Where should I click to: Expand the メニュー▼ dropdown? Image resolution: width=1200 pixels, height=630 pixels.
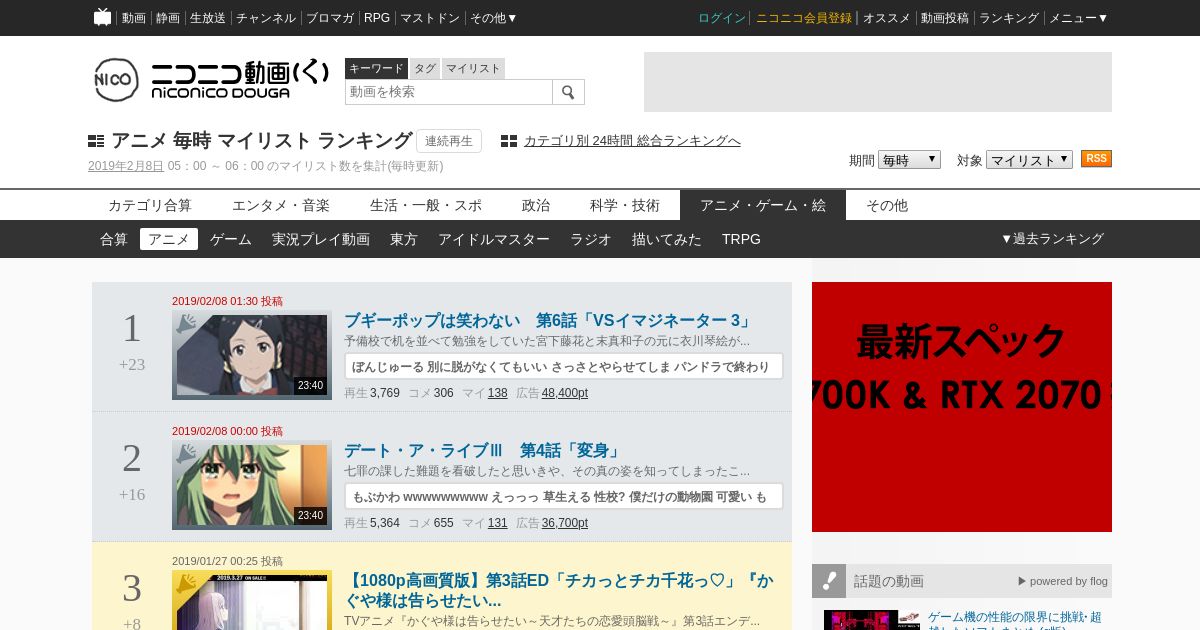coord(1078,18)
